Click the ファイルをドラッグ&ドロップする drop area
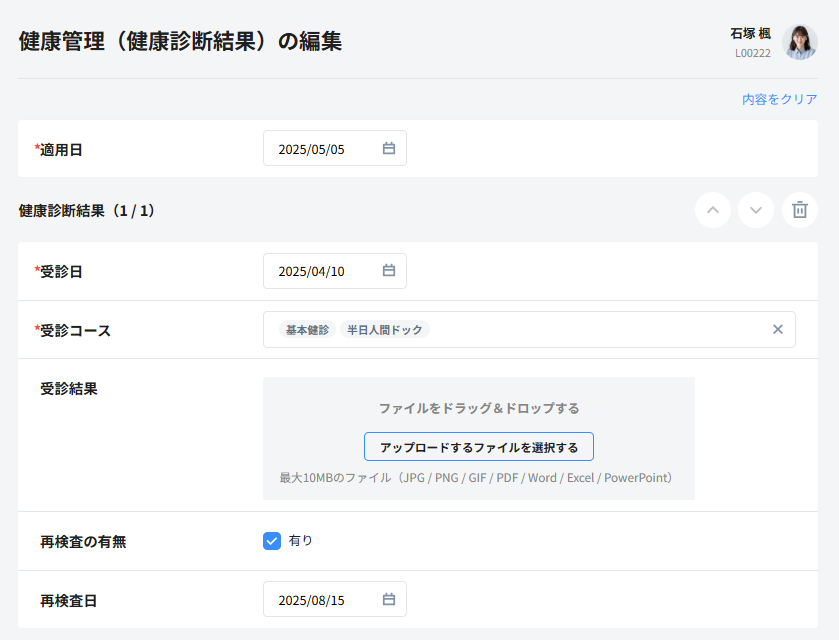Image resolution: width=839 pixels, height=640 pixels. [478, 408]
